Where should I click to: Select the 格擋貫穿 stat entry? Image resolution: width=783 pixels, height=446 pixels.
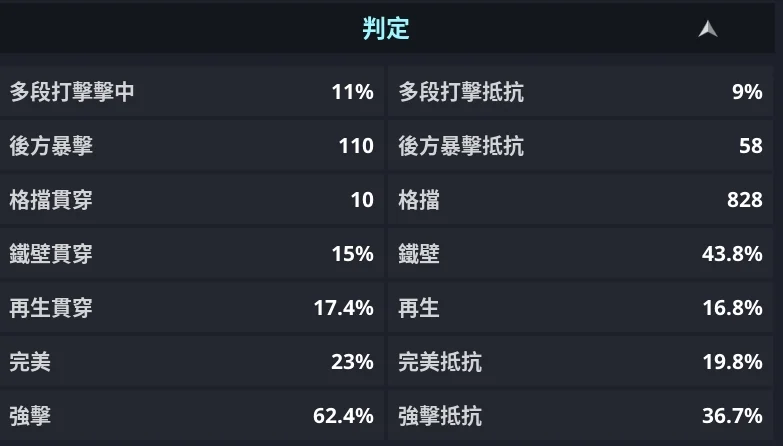[x=191, y=200]
